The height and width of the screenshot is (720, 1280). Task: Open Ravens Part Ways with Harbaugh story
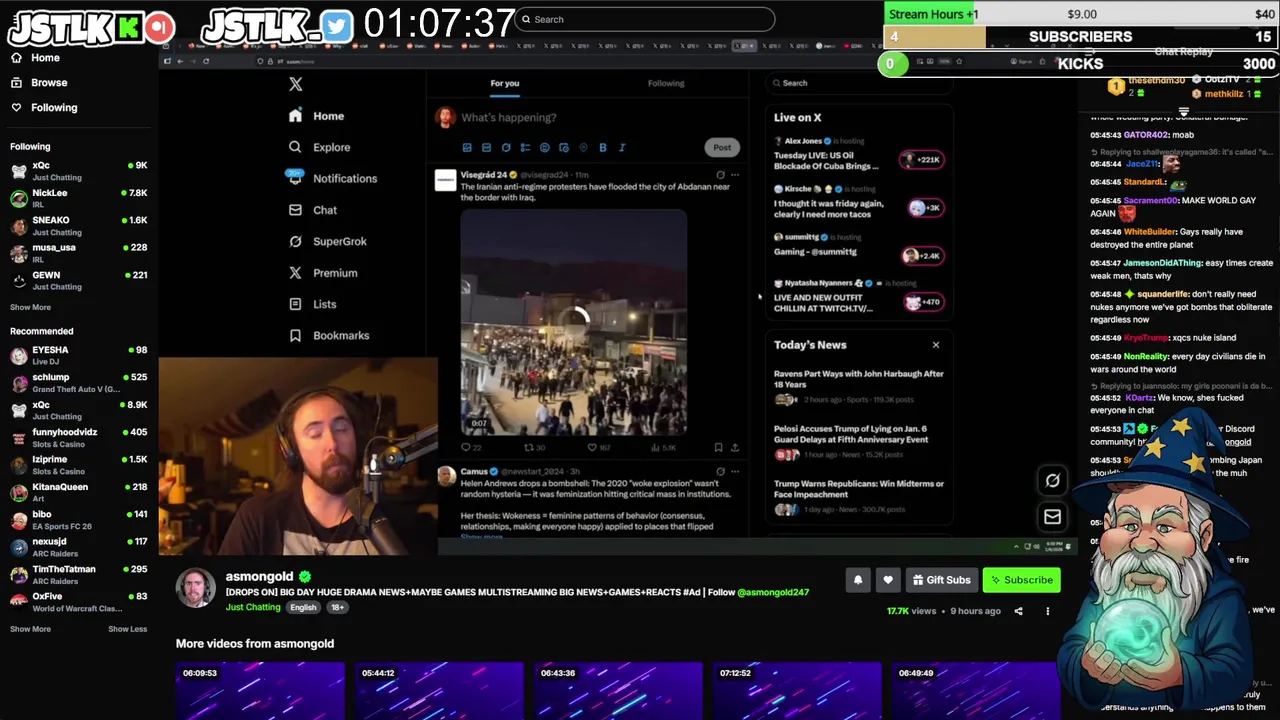[x=859, y=388]
